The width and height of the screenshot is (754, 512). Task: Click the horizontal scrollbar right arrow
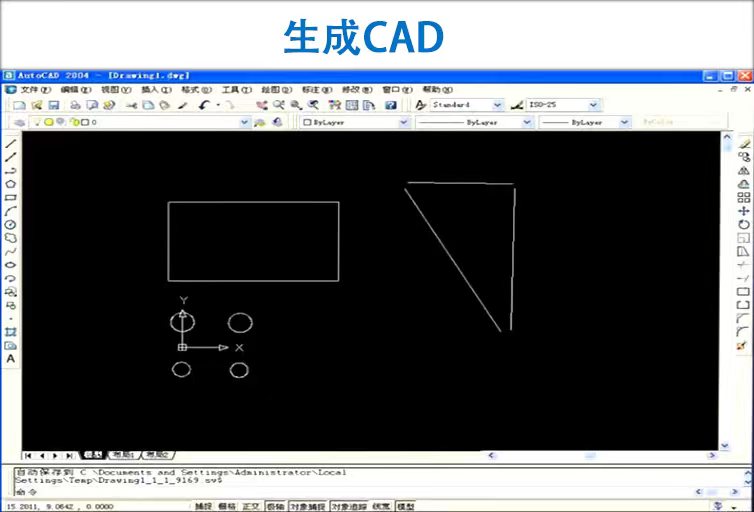click(712, 455)
